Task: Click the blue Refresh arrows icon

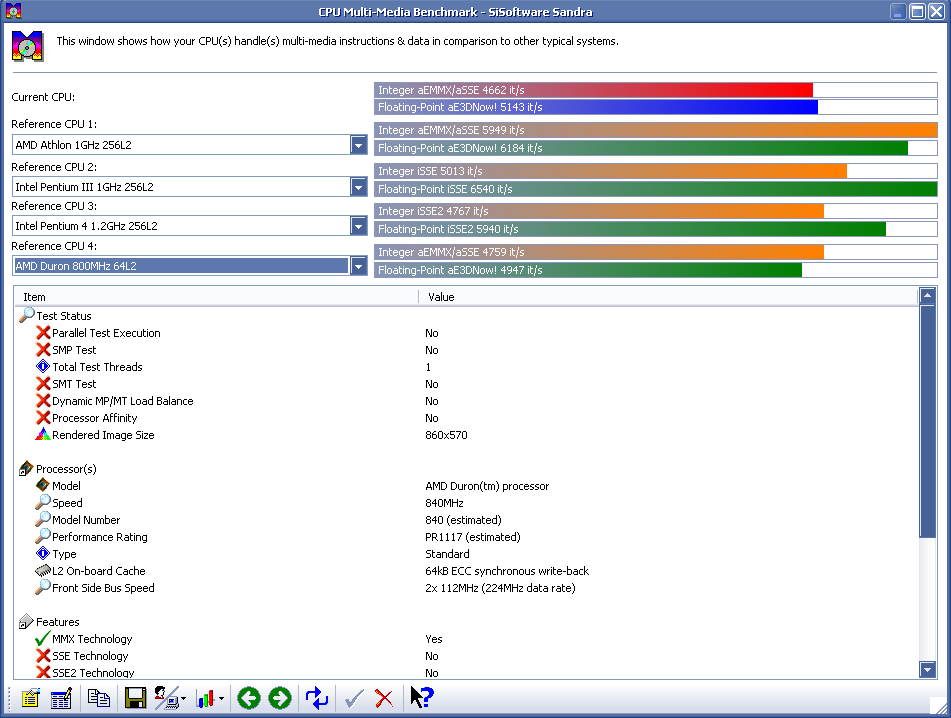Action: pyautogui.click(x=317, y=698)
